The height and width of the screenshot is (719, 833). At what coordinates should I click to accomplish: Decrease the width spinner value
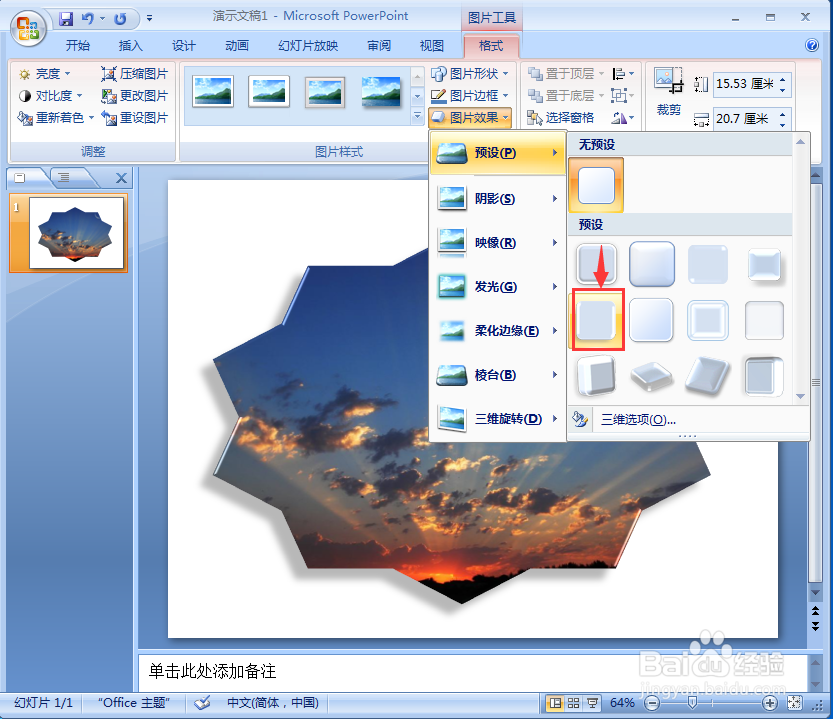783,124
